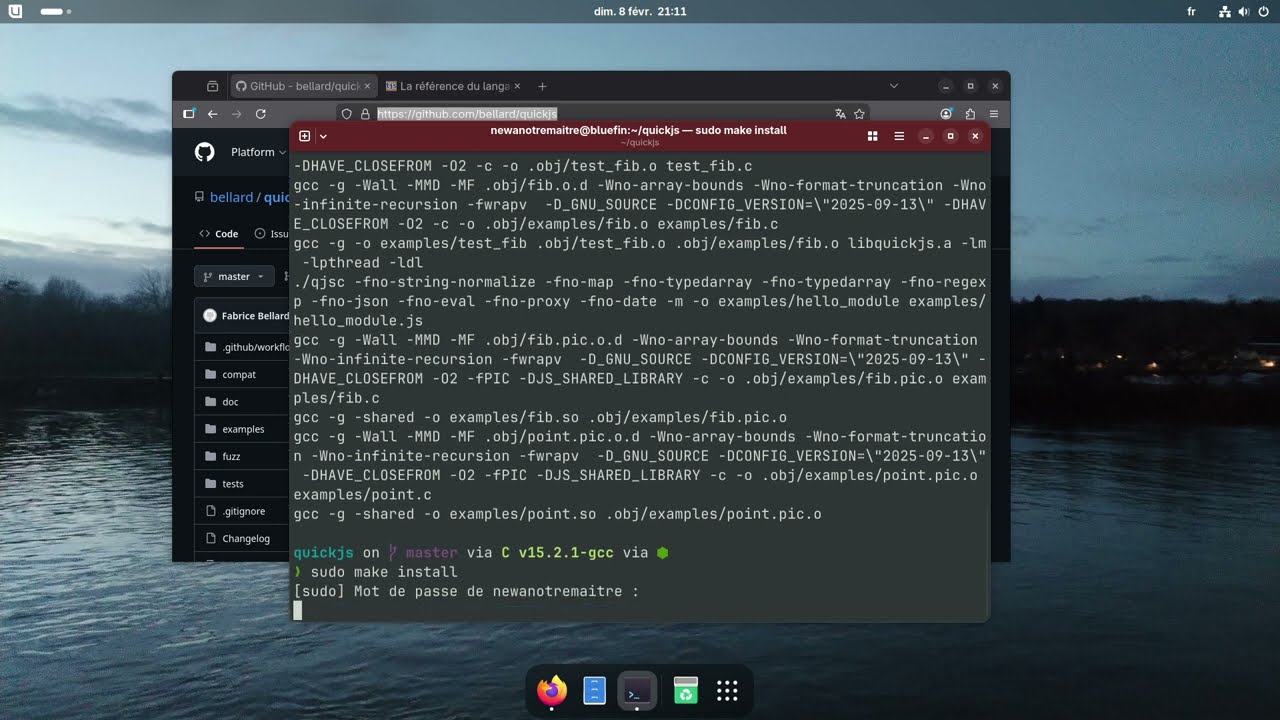Open the .gitignore file
Viewport: 1280px width, 720px height.
click(x=244, y=511)
